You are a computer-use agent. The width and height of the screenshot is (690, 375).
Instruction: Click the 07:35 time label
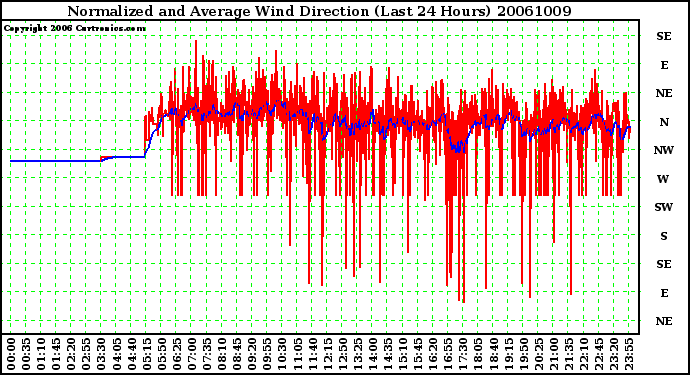tap(207, 354)
